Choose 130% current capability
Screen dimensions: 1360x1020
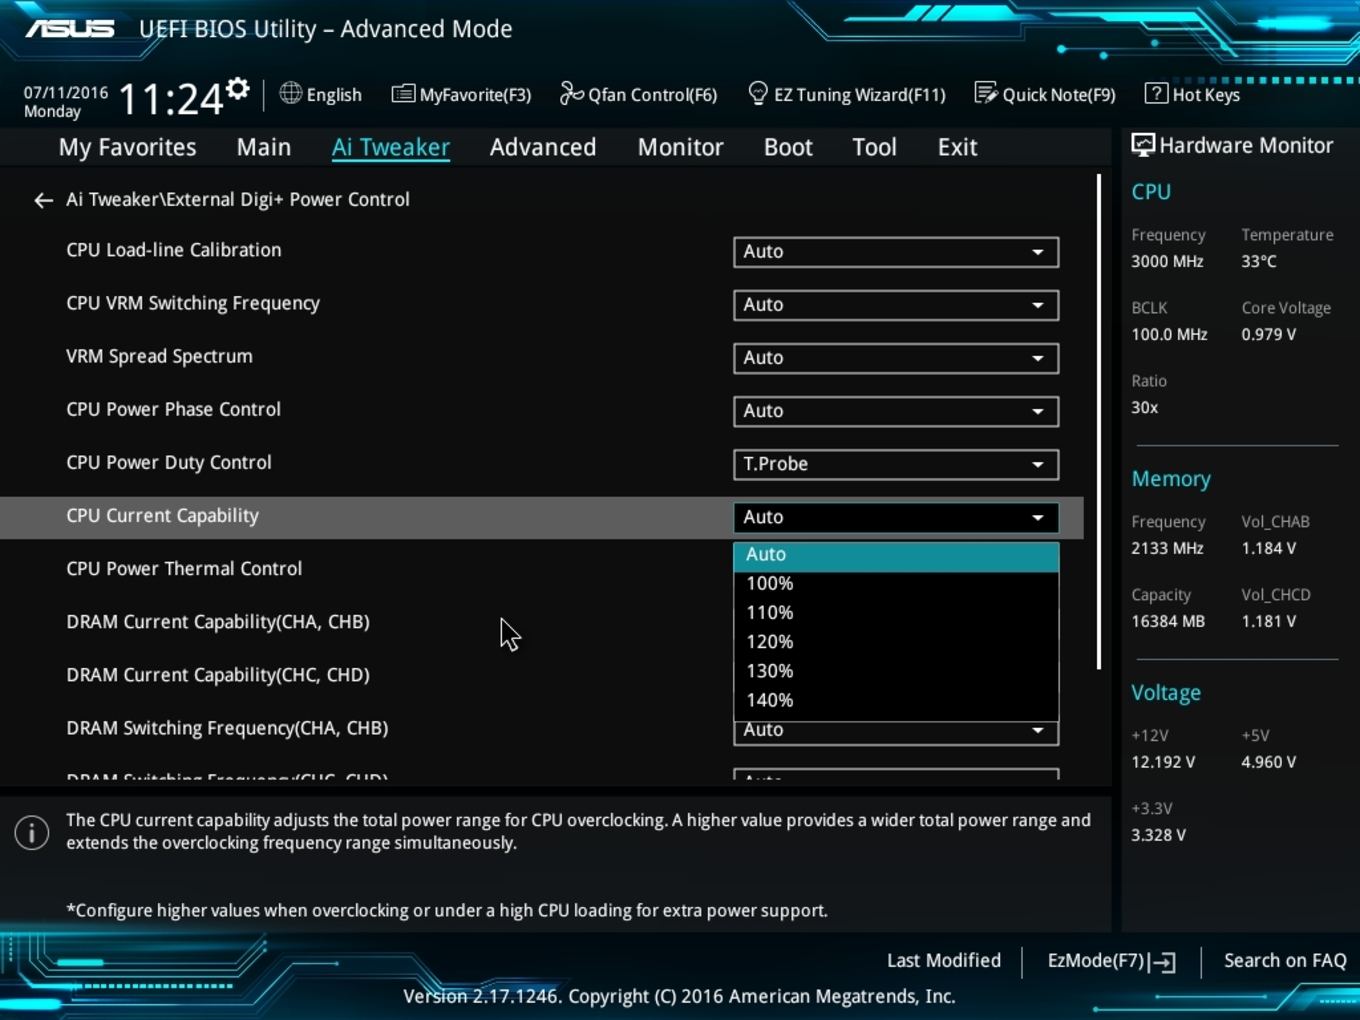tap(896, 671)
